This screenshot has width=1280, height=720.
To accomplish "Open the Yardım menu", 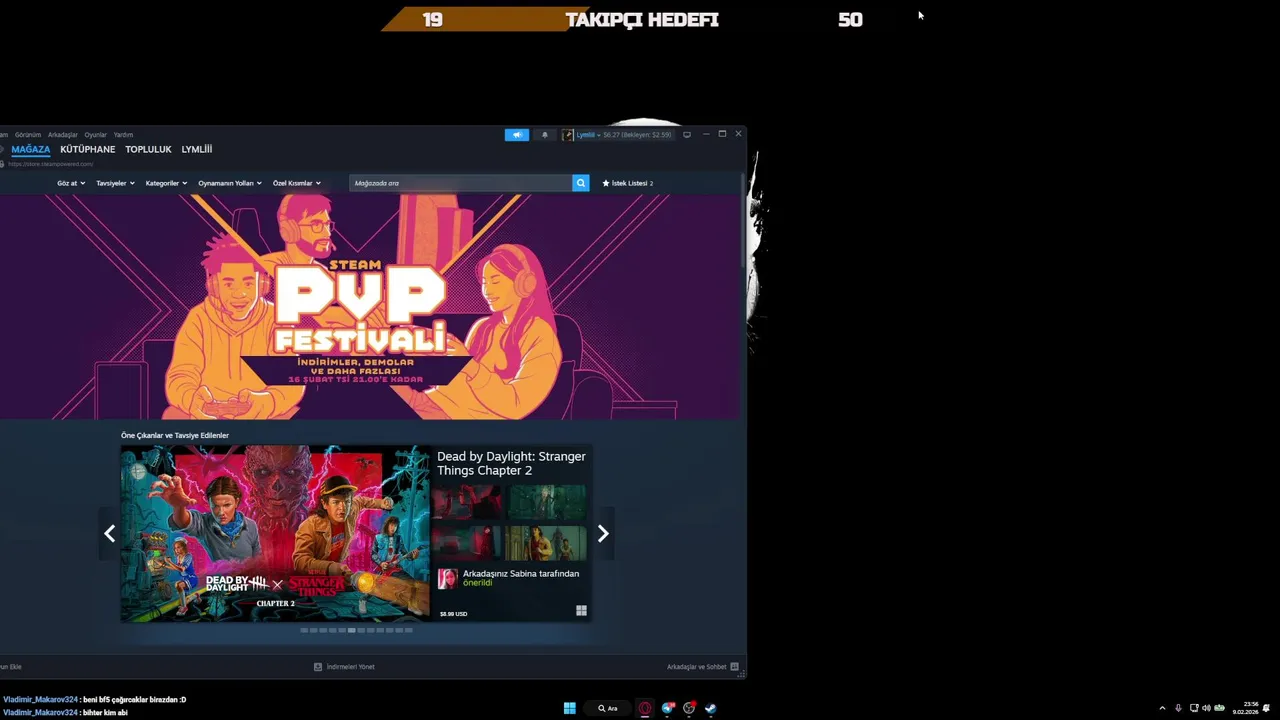I will coord(123,135).
